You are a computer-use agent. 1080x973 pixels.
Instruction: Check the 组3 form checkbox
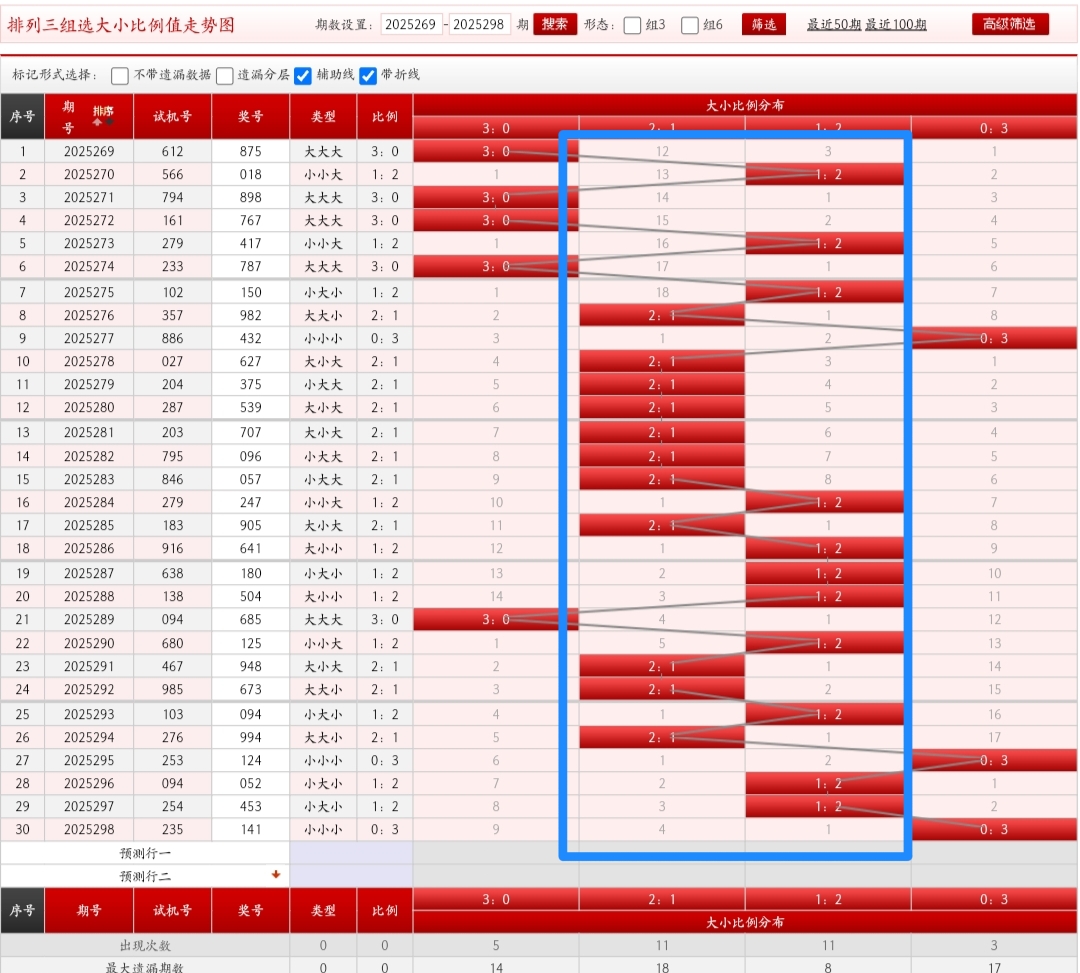(x=632, y=25)
